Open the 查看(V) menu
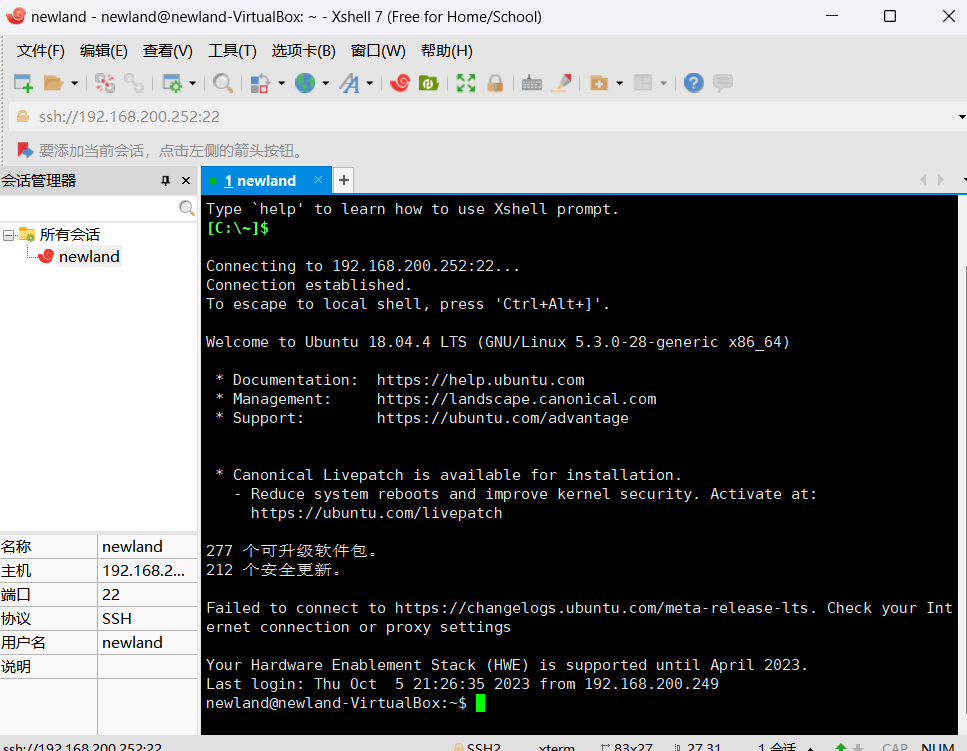The width and height of the screenshot is (967, 751). [x=168, y=51]
